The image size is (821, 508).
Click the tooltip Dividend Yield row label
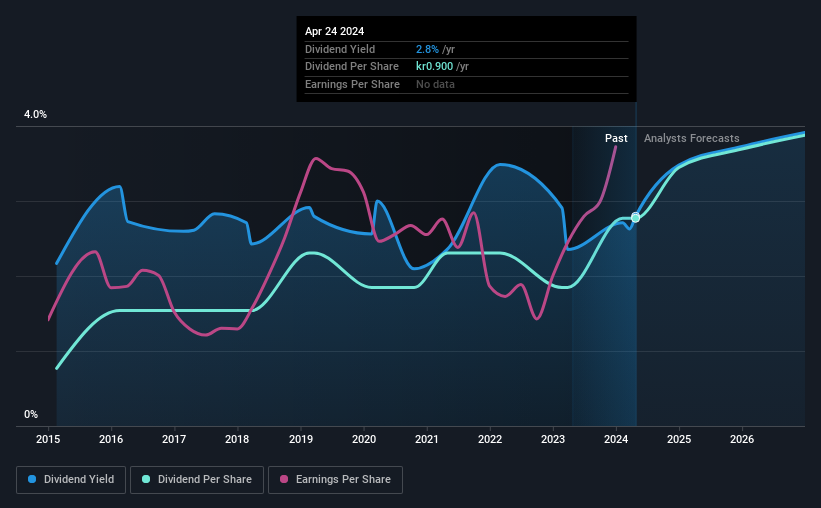click(340, 49)
